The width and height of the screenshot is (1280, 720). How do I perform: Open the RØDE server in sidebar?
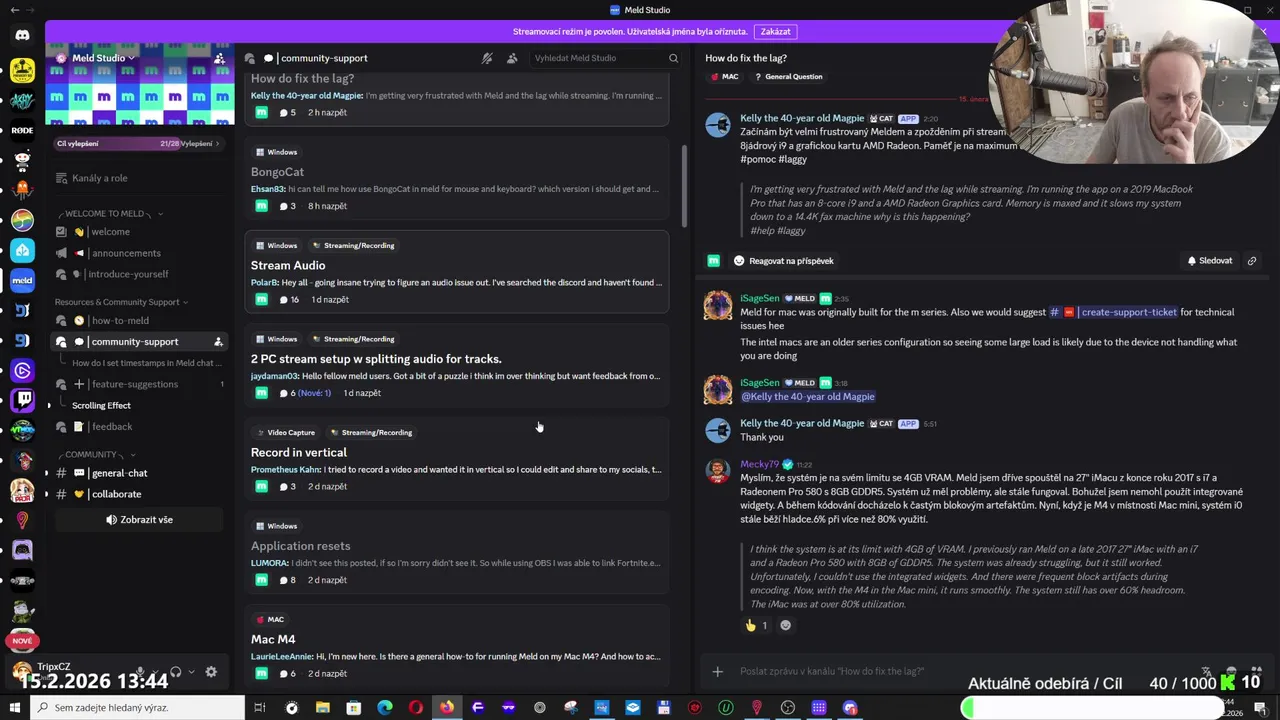point(22,130)
